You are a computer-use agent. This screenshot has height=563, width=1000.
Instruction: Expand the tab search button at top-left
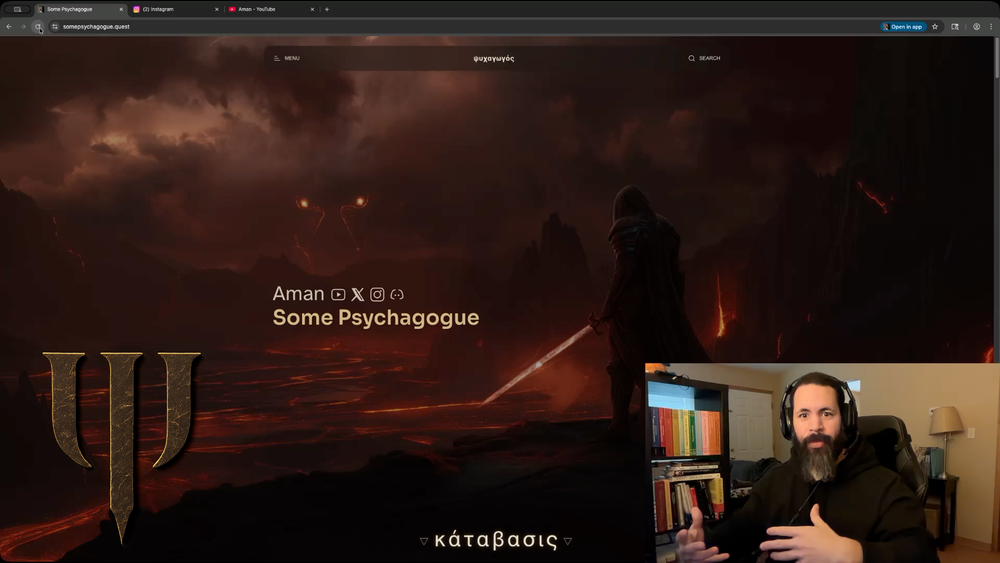coord(17,9)
